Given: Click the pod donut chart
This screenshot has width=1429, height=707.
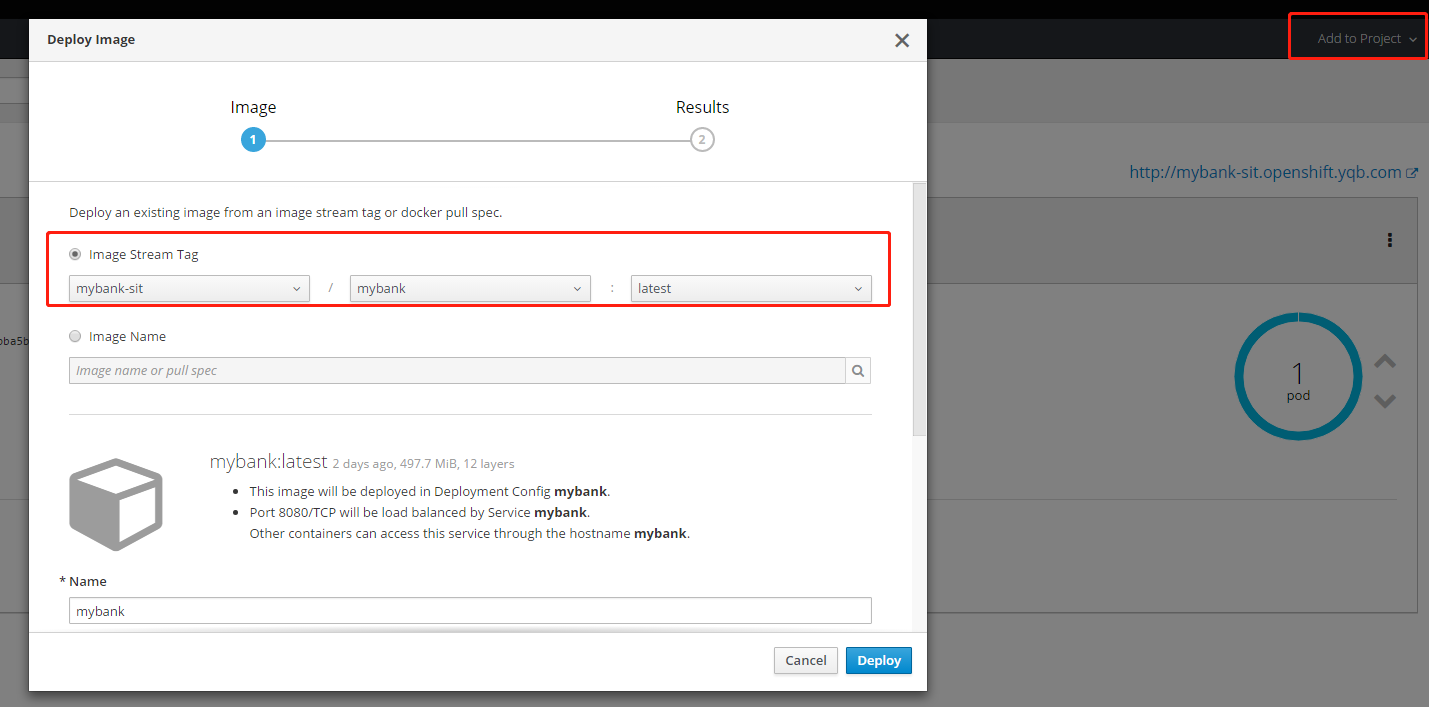Looking at the screenshot, I should click(1298, 377).
